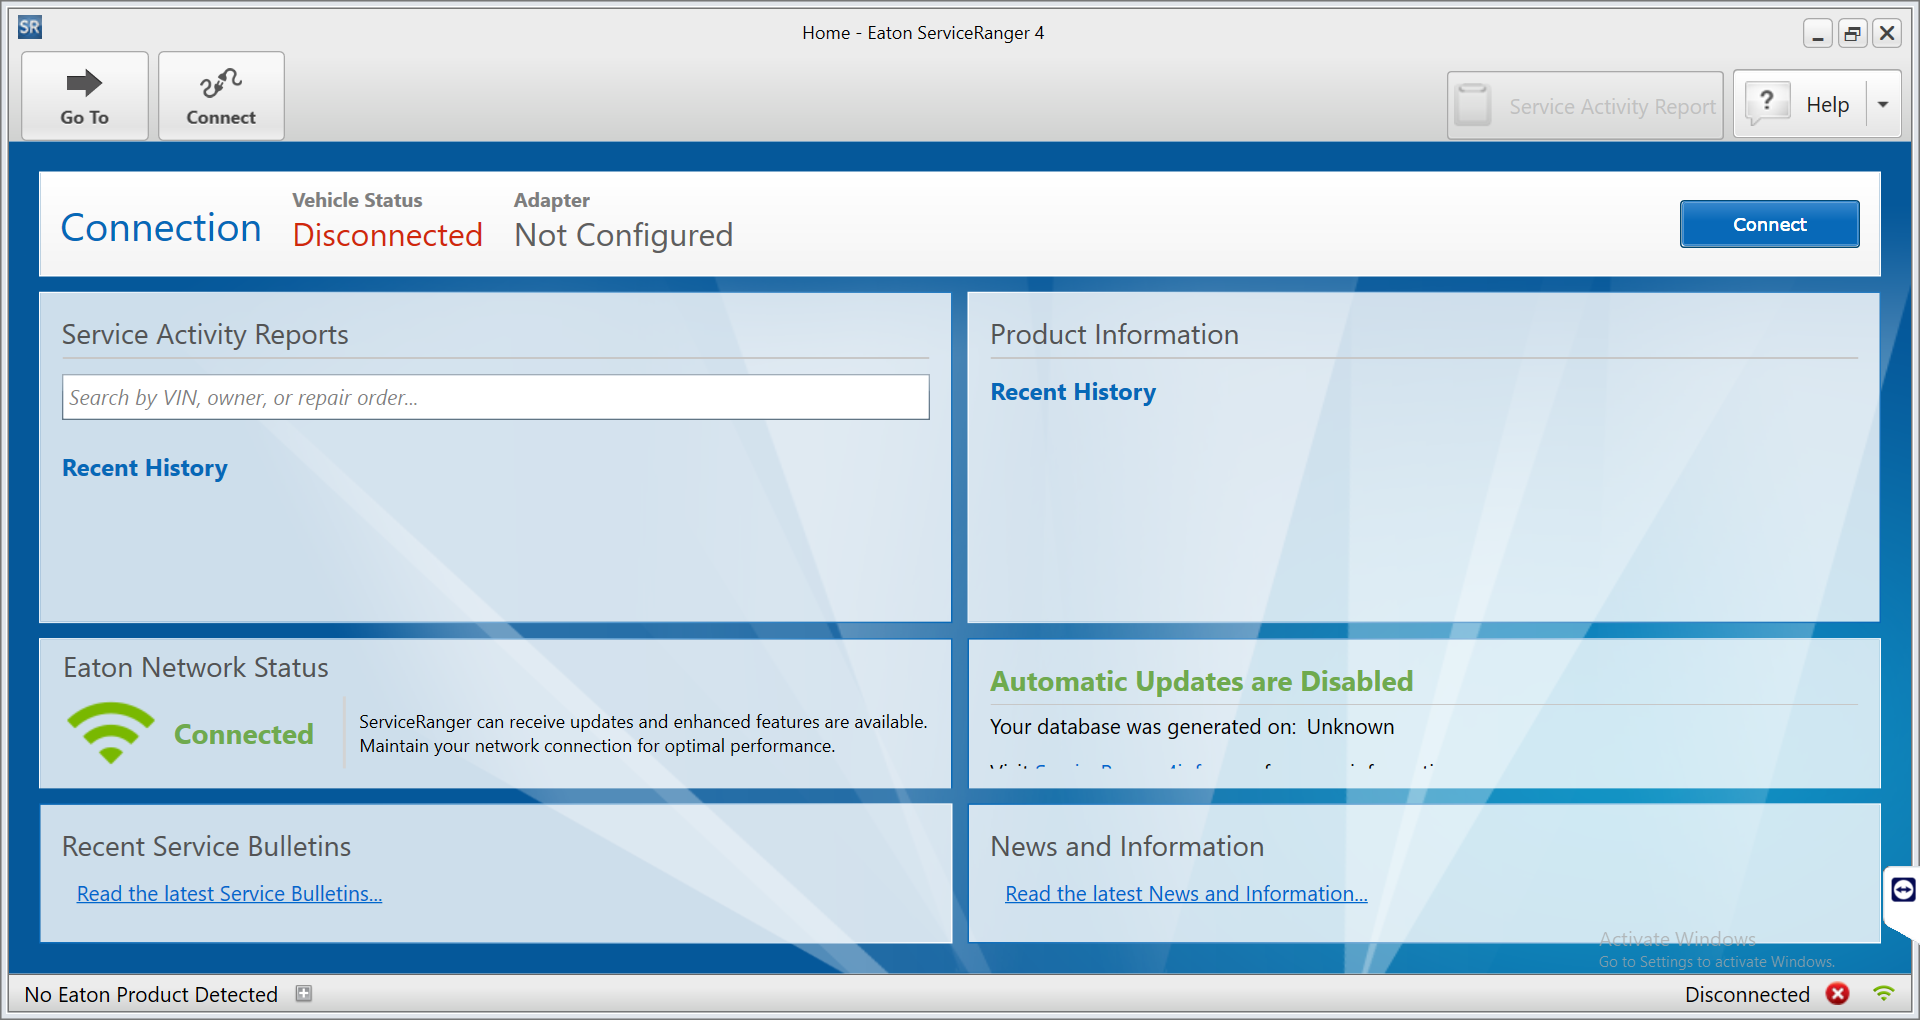The width and height of the screenshot is (1920, 1020).
Task: Click the Connection heading
Action: (161, 228)
